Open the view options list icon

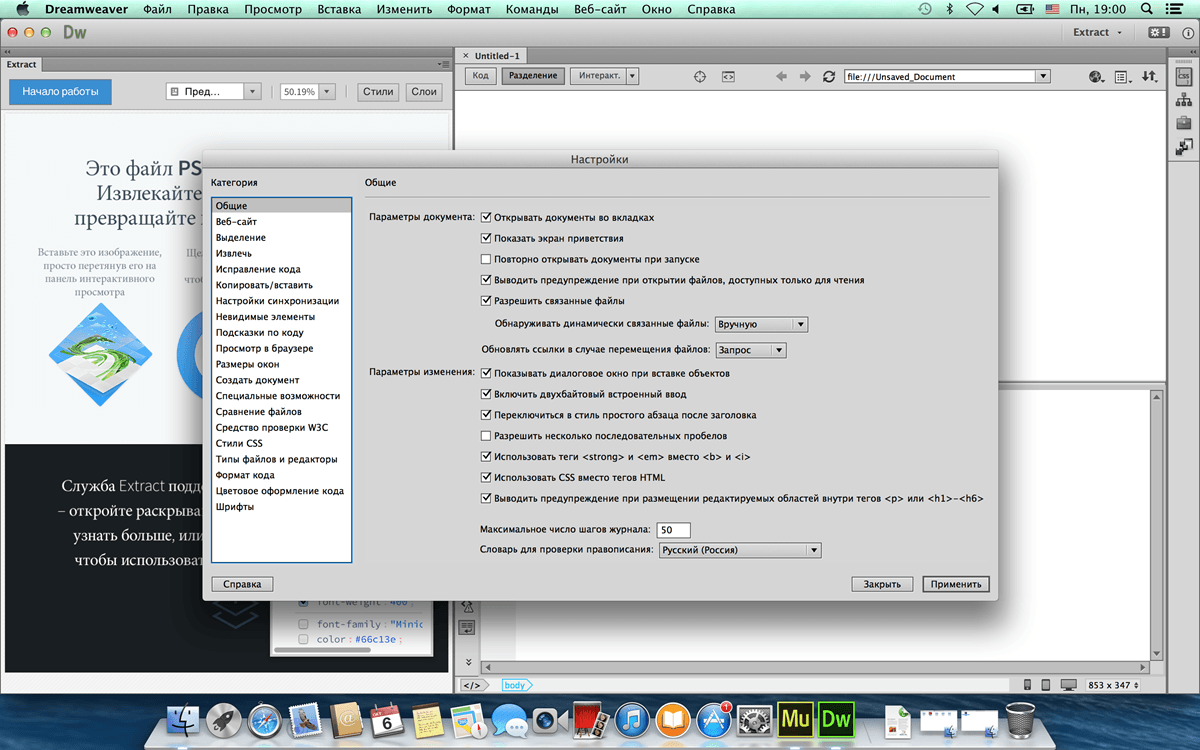1123,76
